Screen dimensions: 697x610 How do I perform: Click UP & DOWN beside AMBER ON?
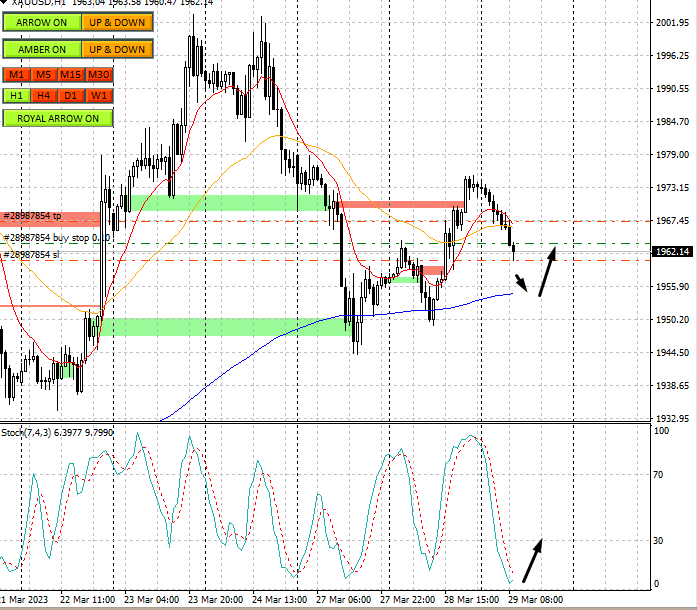(117, 49)
